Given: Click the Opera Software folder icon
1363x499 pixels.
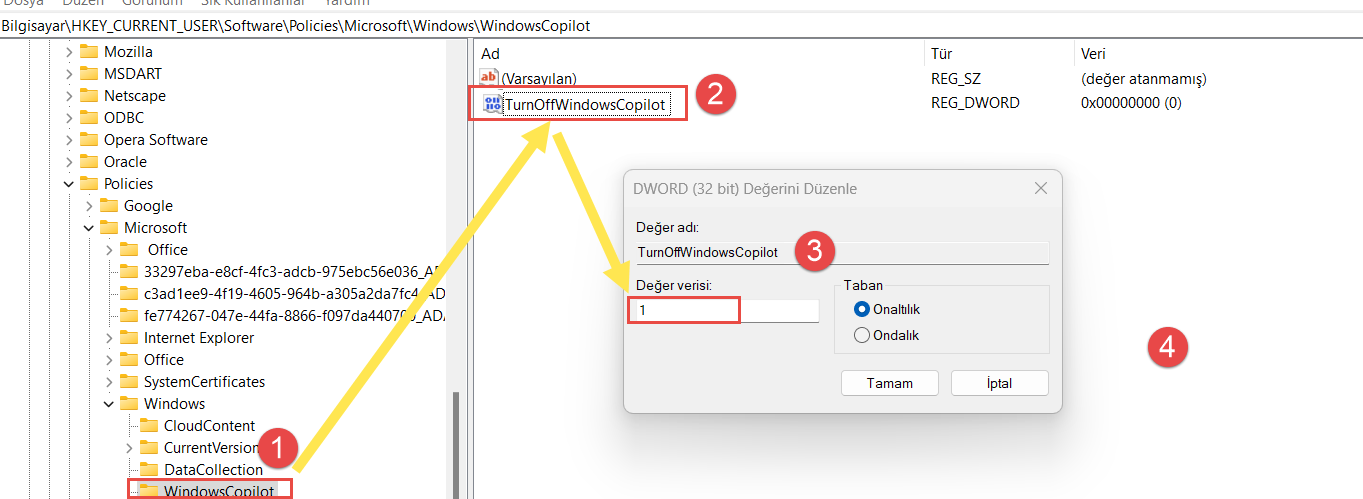Looking at the screenshot, I should coord(89,140).
